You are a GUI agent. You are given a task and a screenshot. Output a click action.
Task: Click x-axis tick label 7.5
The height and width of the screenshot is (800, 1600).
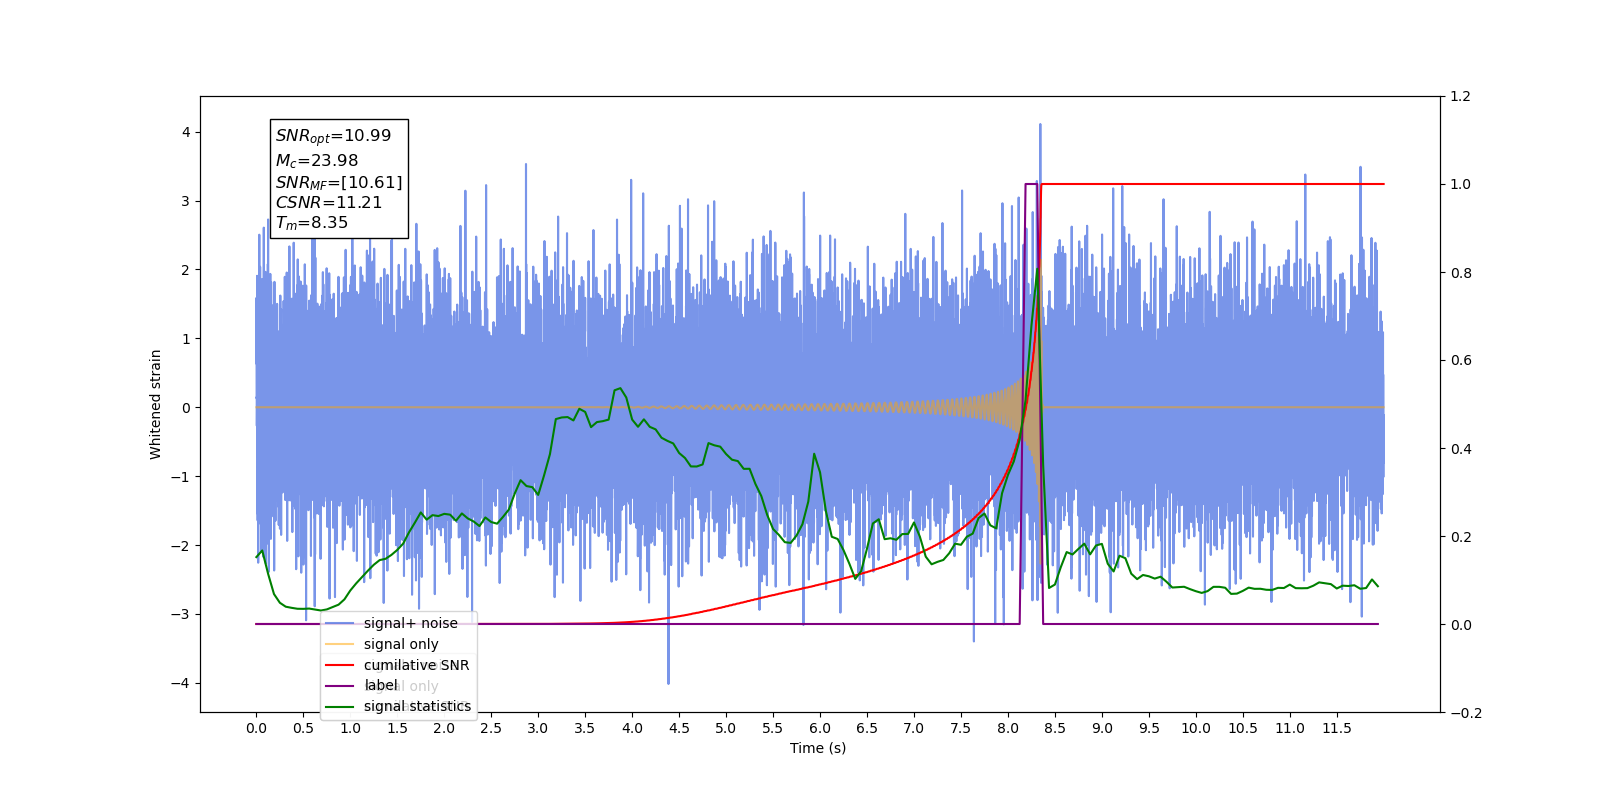[961, 728]
